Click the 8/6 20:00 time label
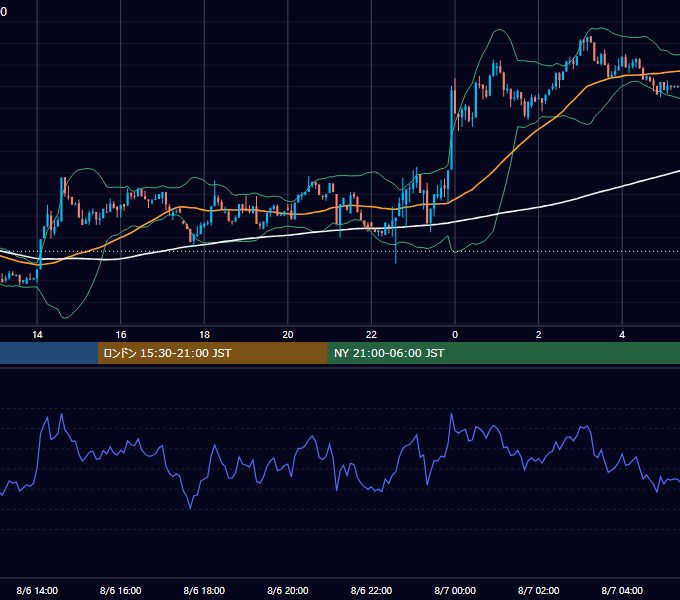Viewport: 680px width, 600px height. [288, 590]
